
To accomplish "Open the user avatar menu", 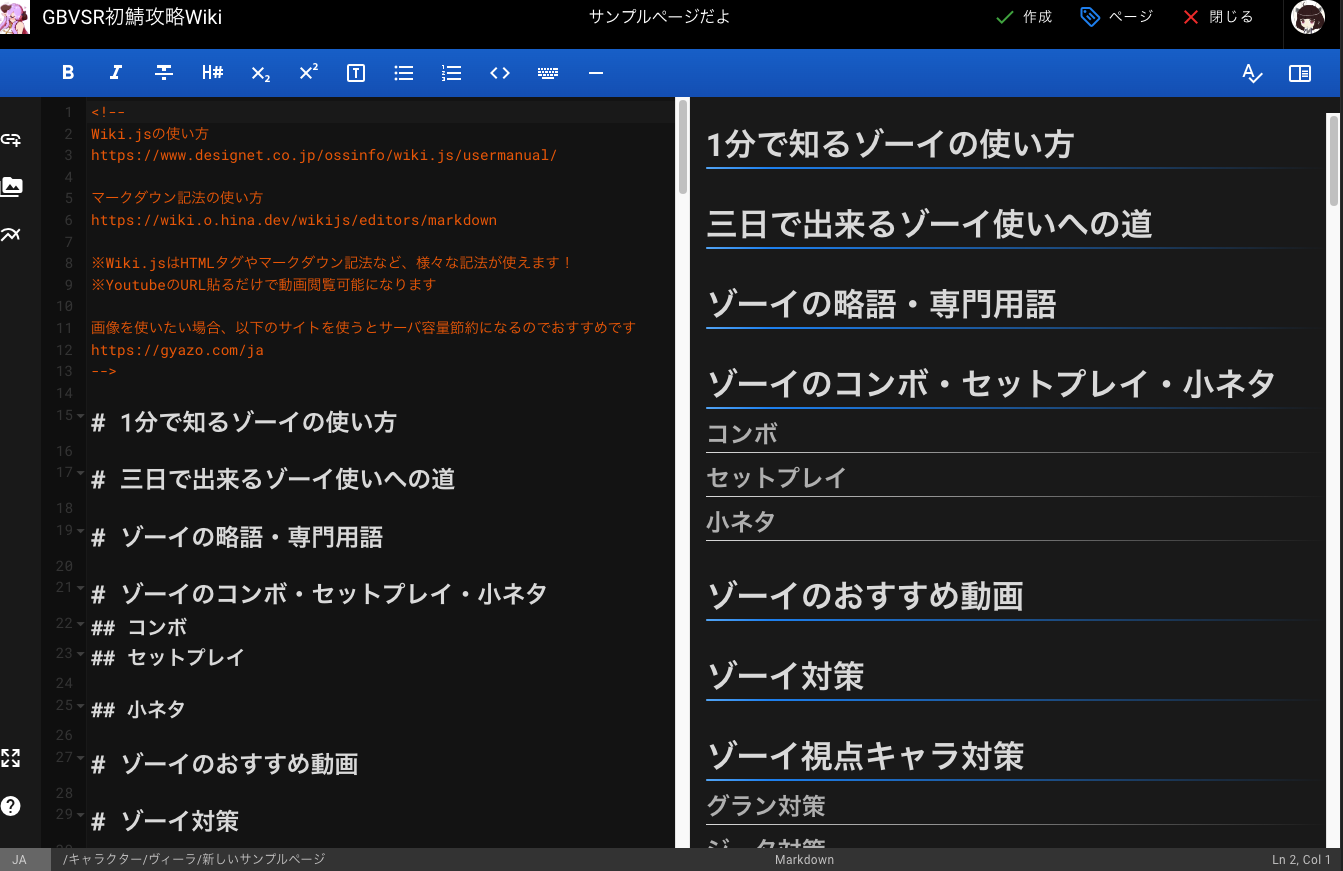I will pos(1308,18).
